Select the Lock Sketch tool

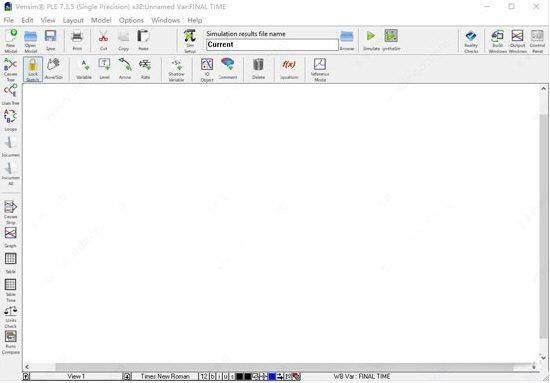[x=33, y=69]
